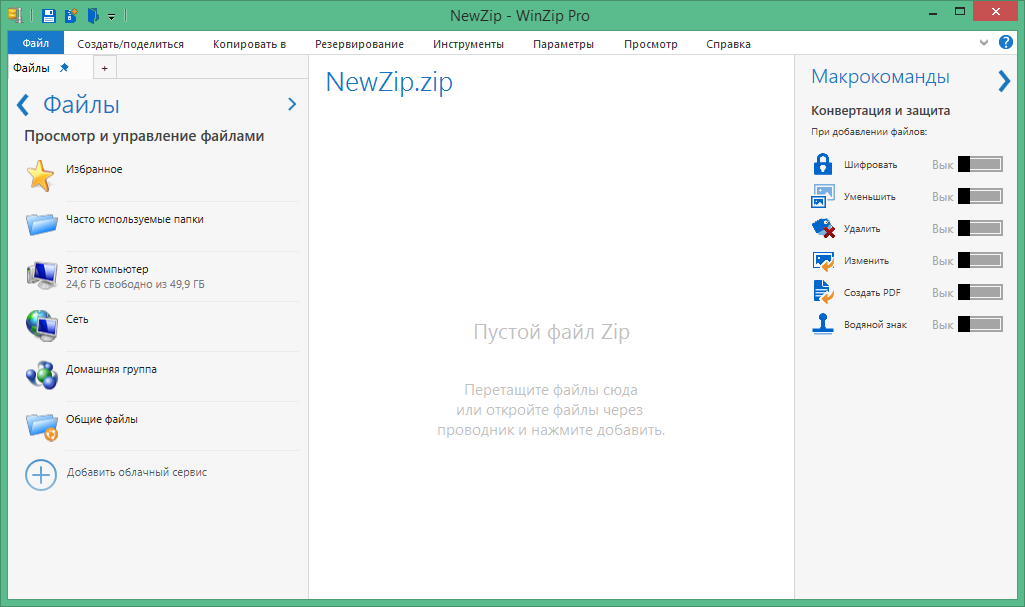This screenshot has height=607, width=1025.
Task: Click the back chevron beside Файлы heading
Action: click(x=23, y=105)
